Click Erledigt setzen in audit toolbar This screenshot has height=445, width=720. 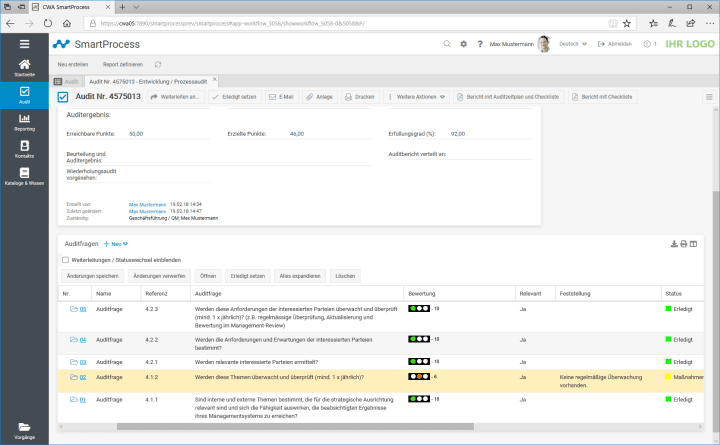coord(235,97)
